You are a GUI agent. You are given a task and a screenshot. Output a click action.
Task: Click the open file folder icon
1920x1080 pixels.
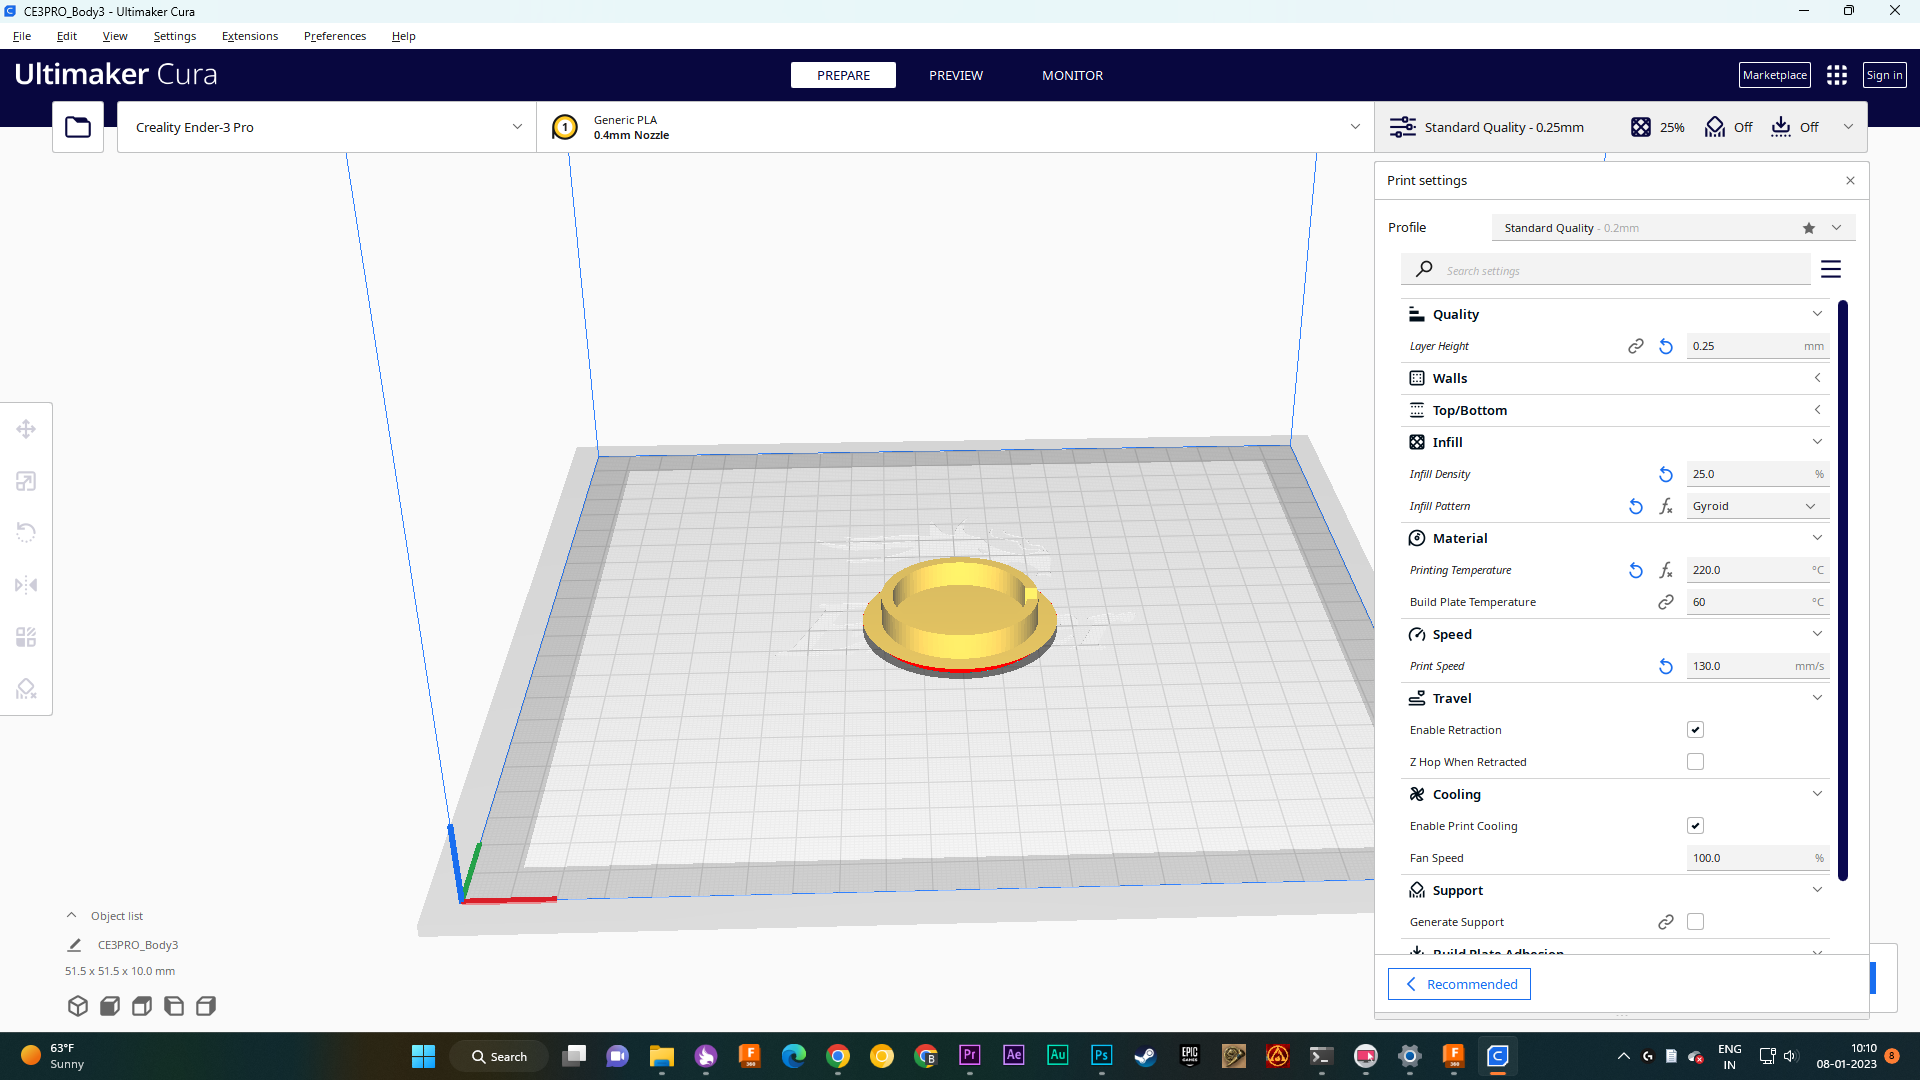[78, 127]
